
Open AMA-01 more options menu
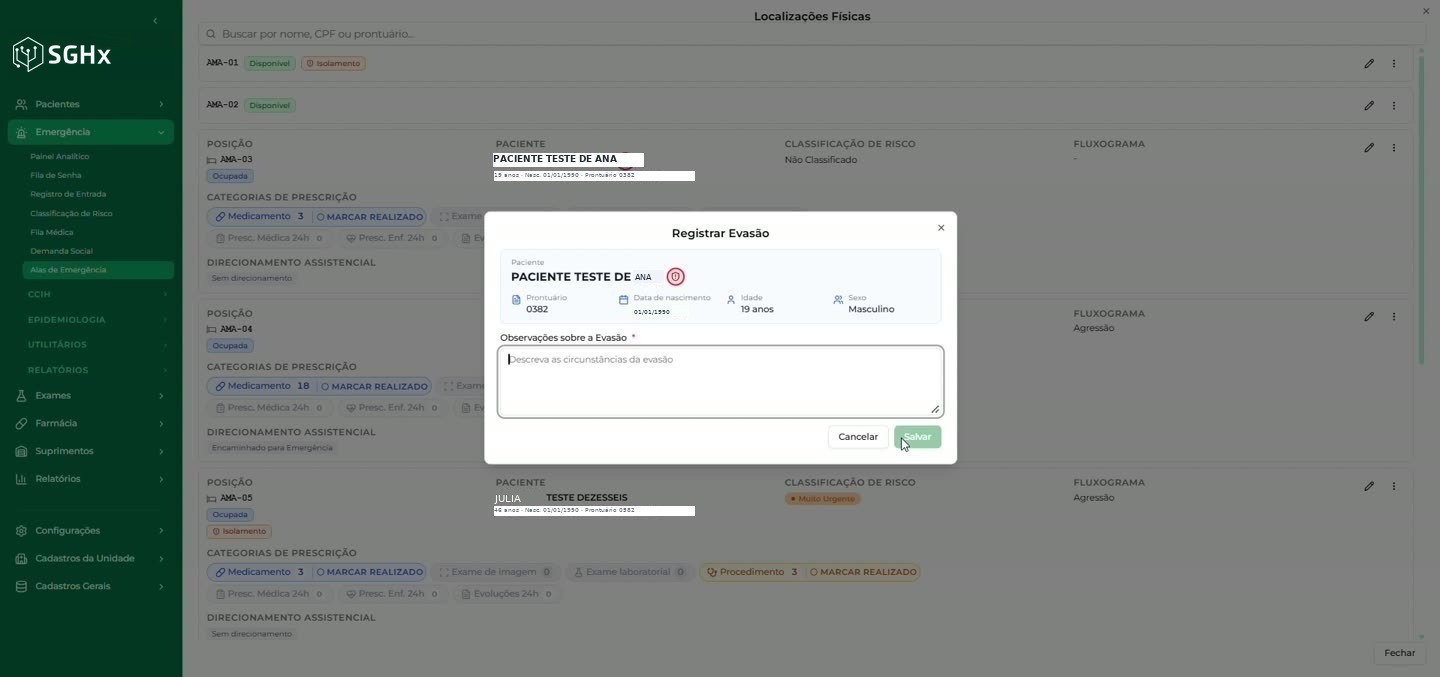click(x=1394, y=64)
